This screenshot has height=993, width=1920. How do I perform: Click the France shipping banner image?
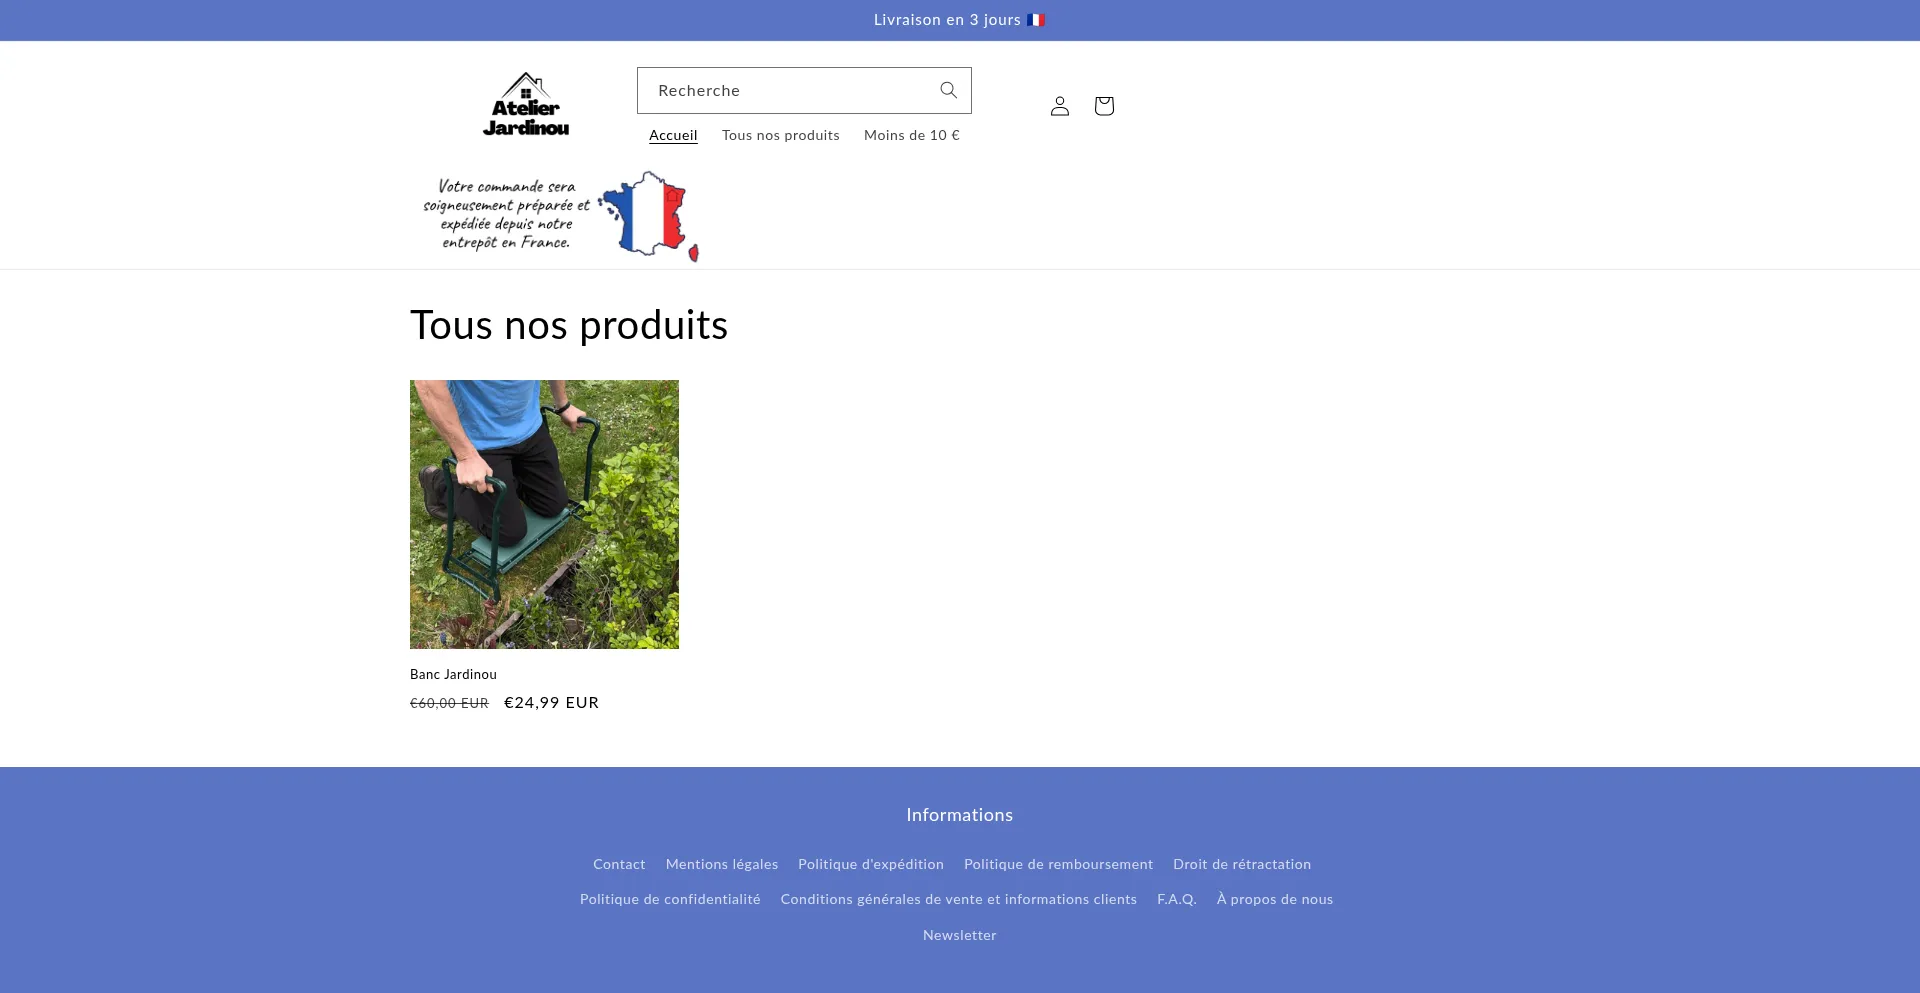click(x=560, y=216)
